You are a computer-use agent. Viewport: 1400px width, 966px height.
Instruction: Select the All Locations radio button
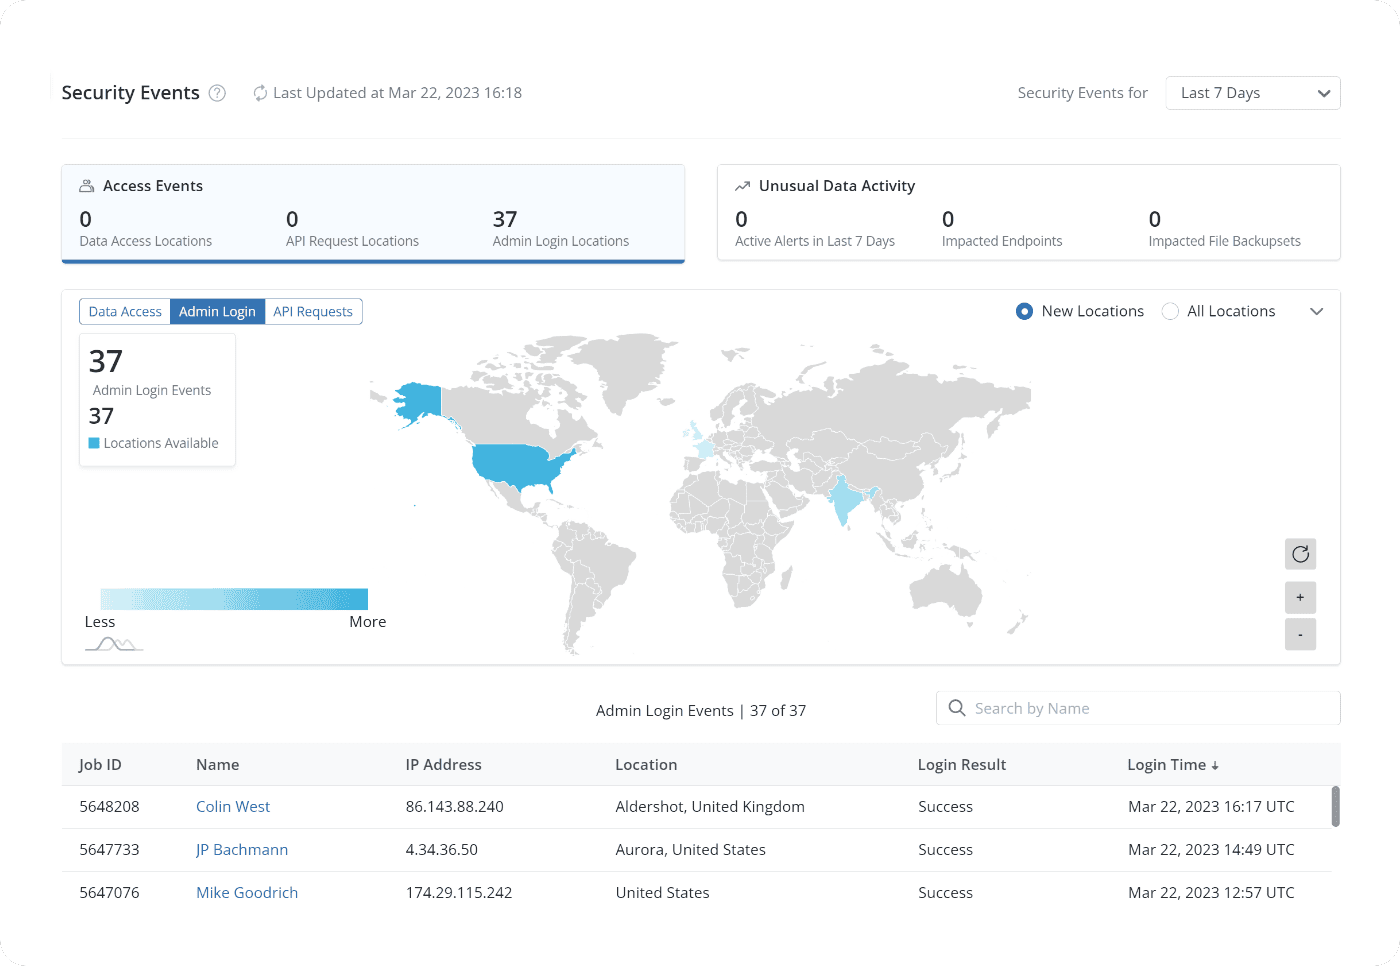pos(1170,312)
